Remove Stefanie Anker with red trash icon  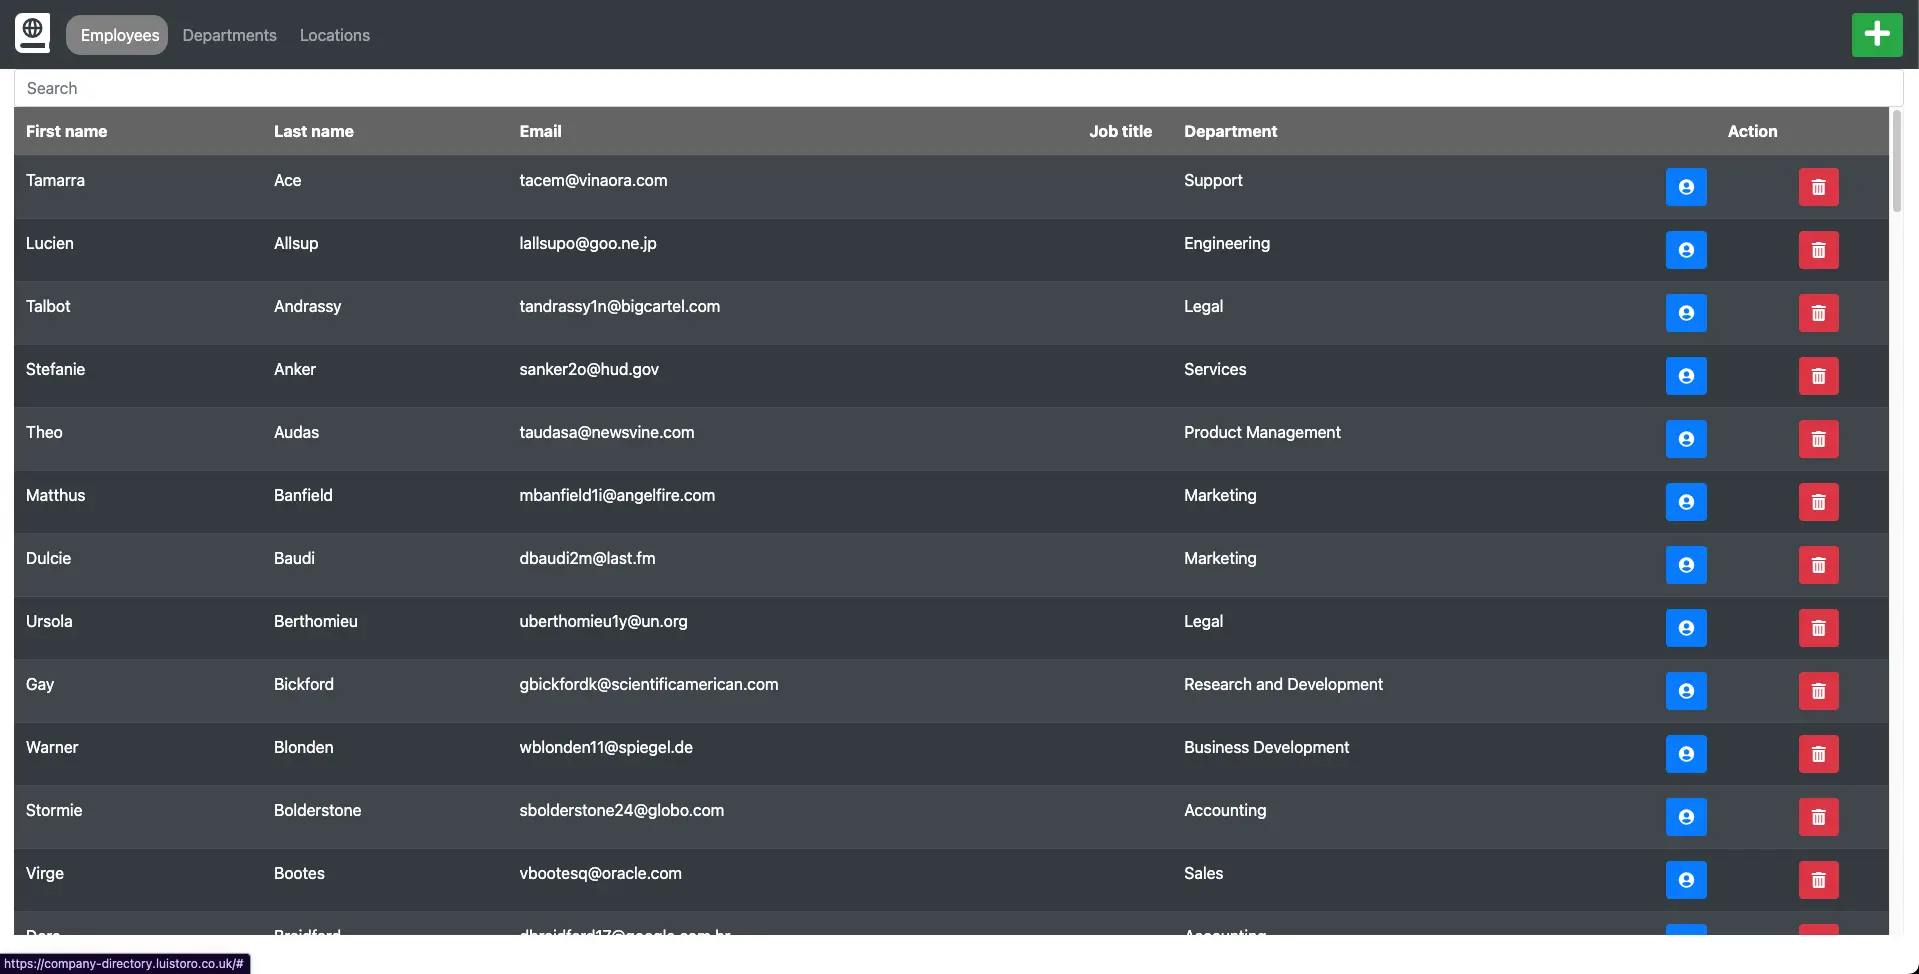coord(1817,376)
